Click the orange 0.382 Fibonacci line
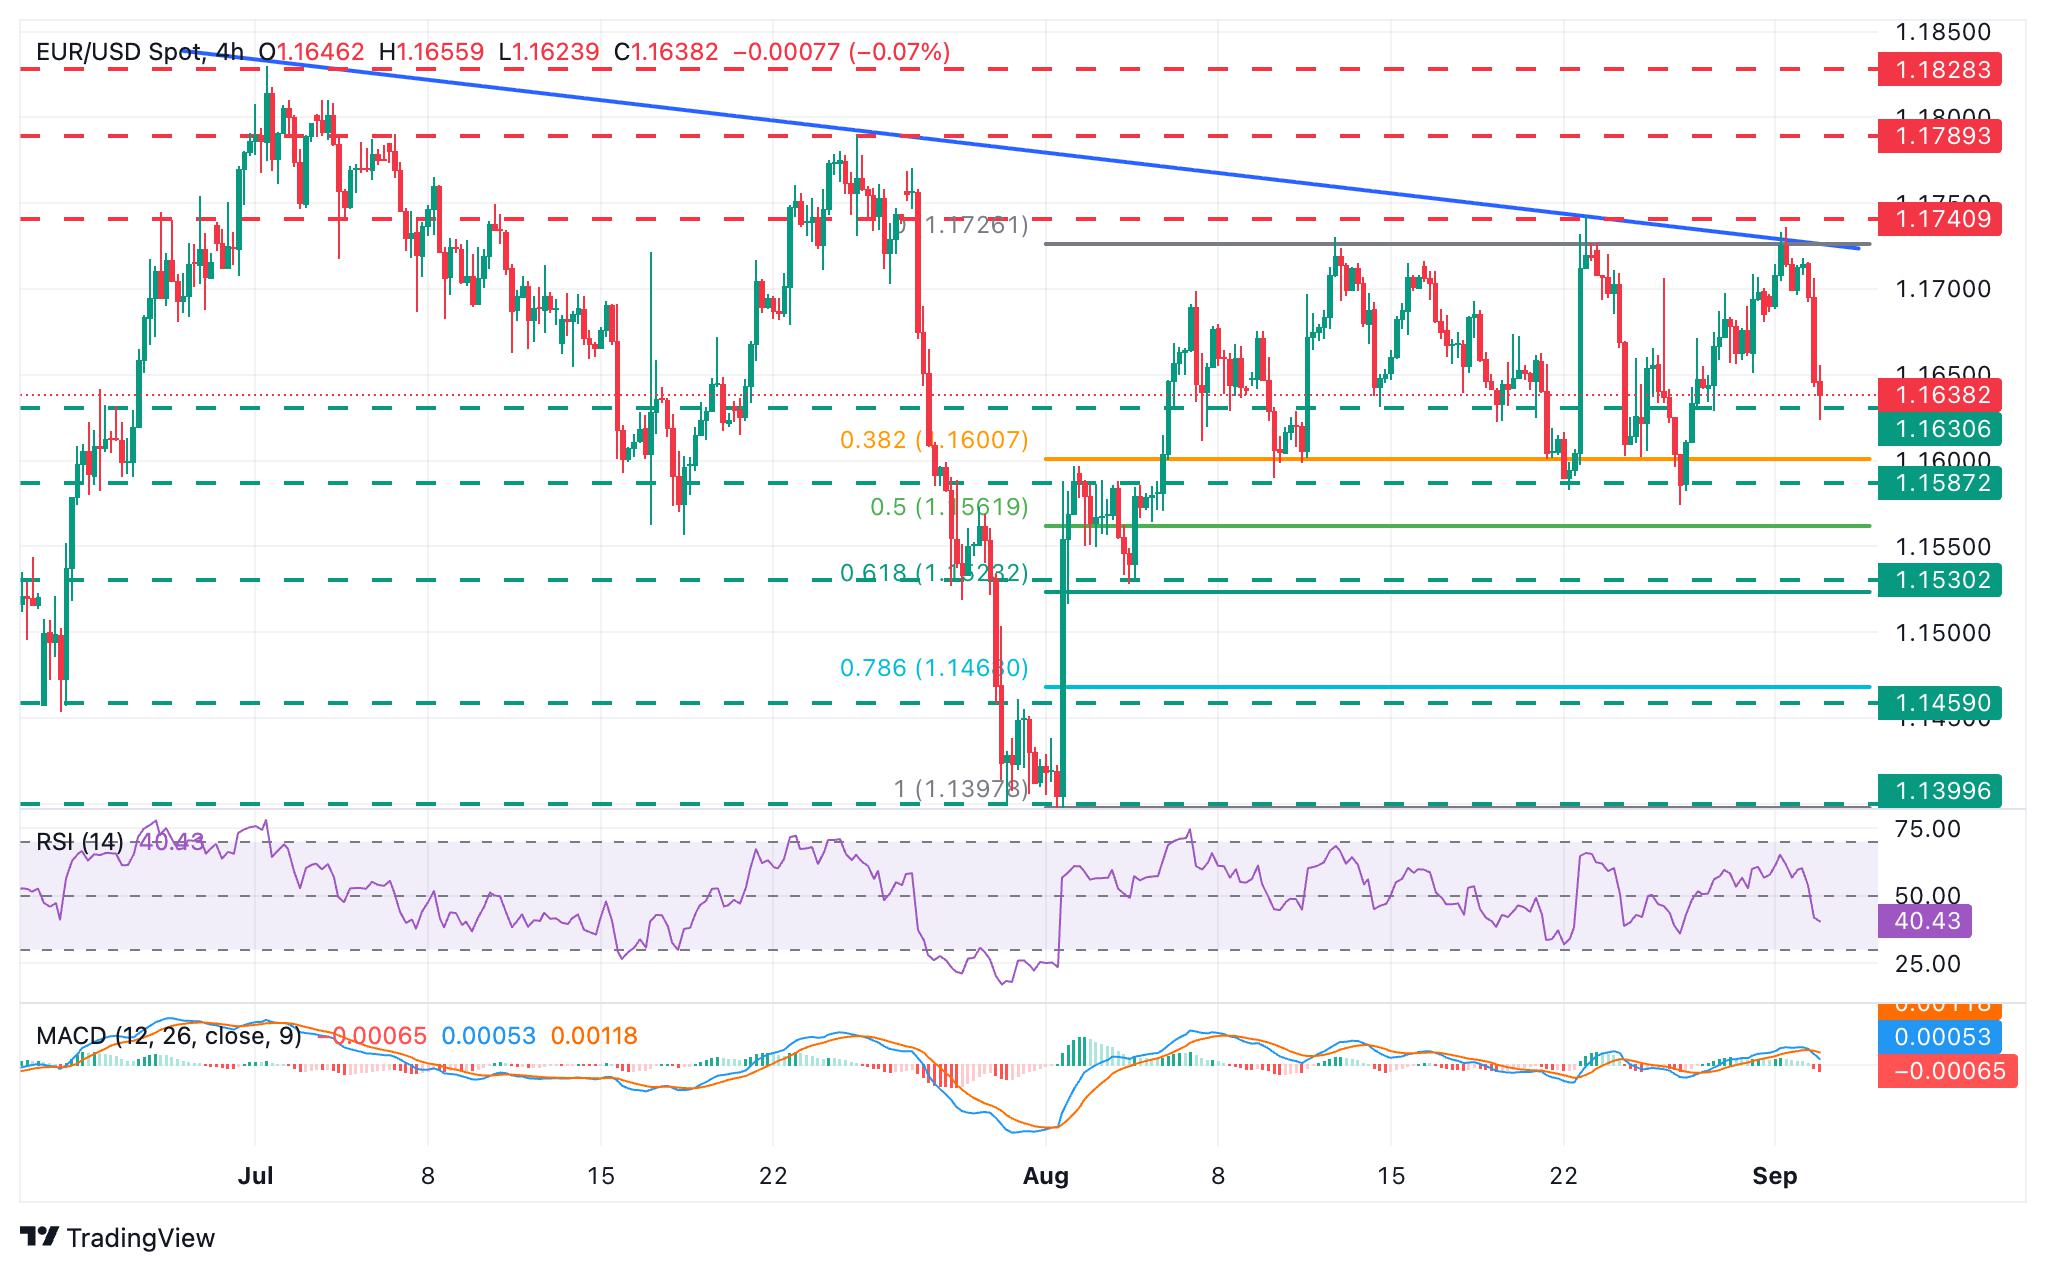The width and height of the screenshot is (2046, 1272). pyautogui.click(x=1457, y=459)
